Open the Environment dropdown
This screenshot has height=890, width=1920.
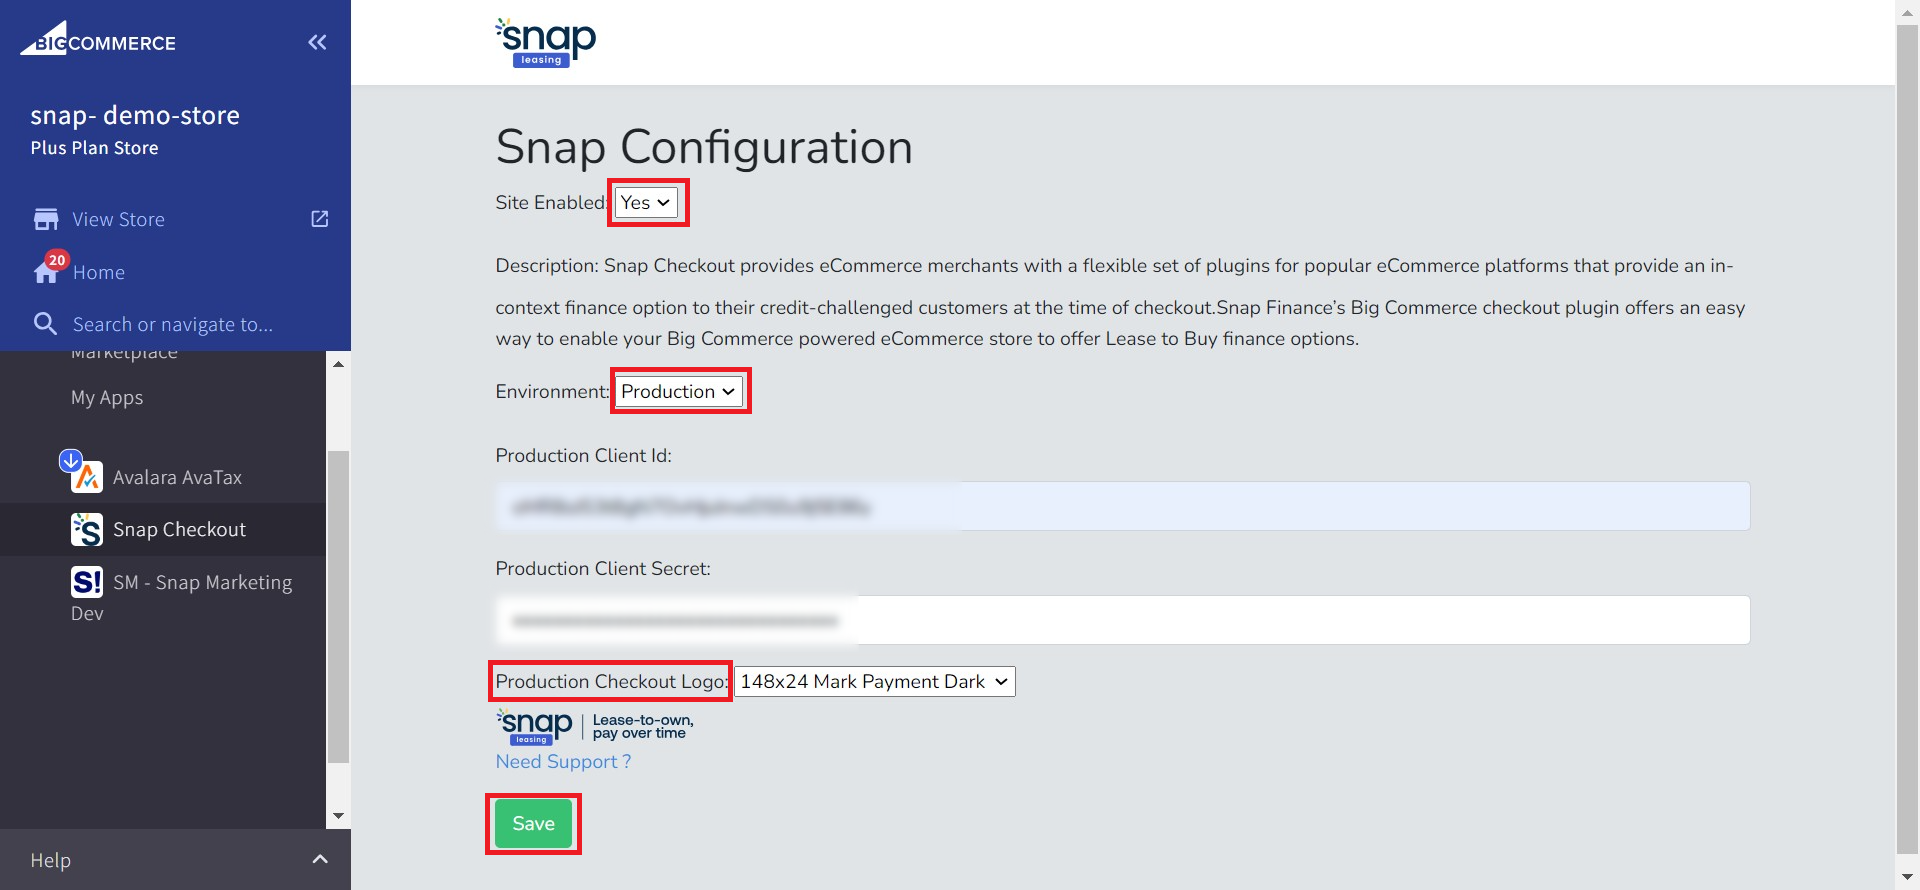point(679,391)
